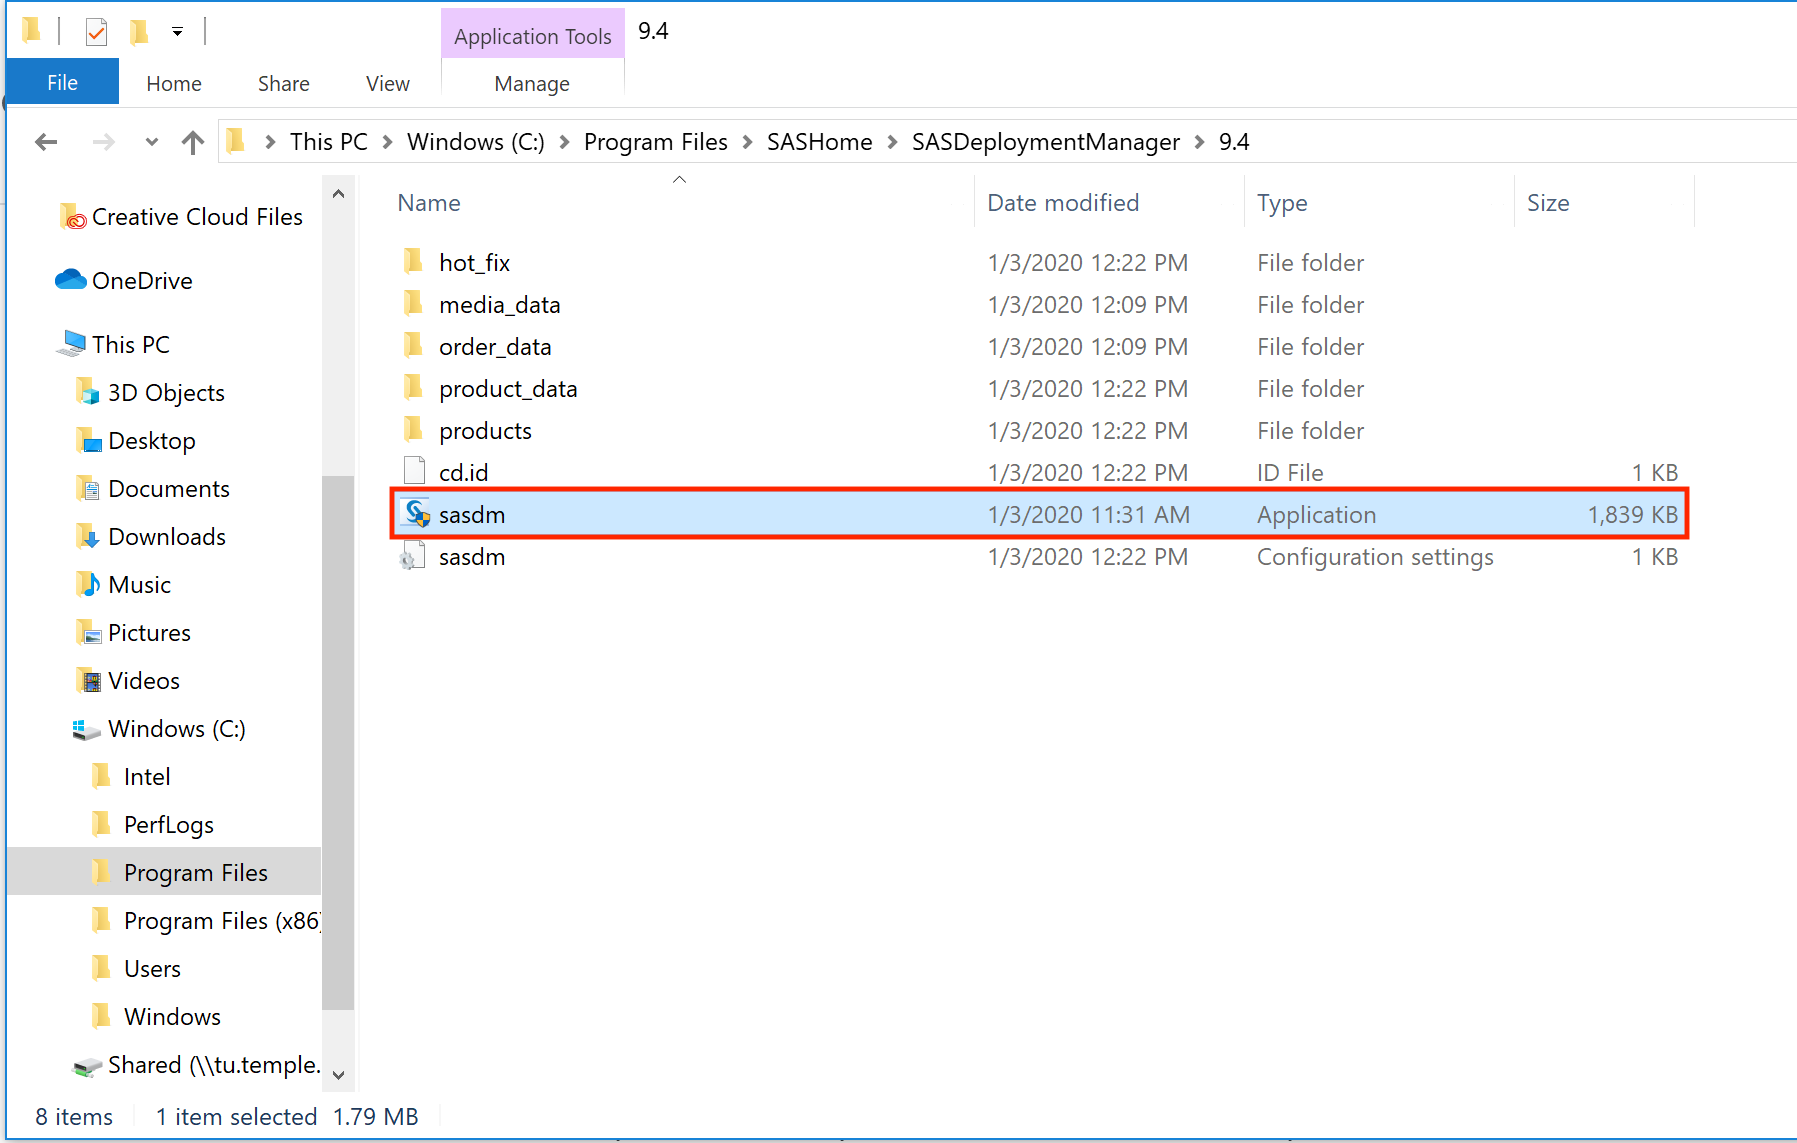Image resolution: width=1797 pixels, height=1143 pixels.
Task: Click the navigation pane scroll-up arrow
Action: point(338,194)
